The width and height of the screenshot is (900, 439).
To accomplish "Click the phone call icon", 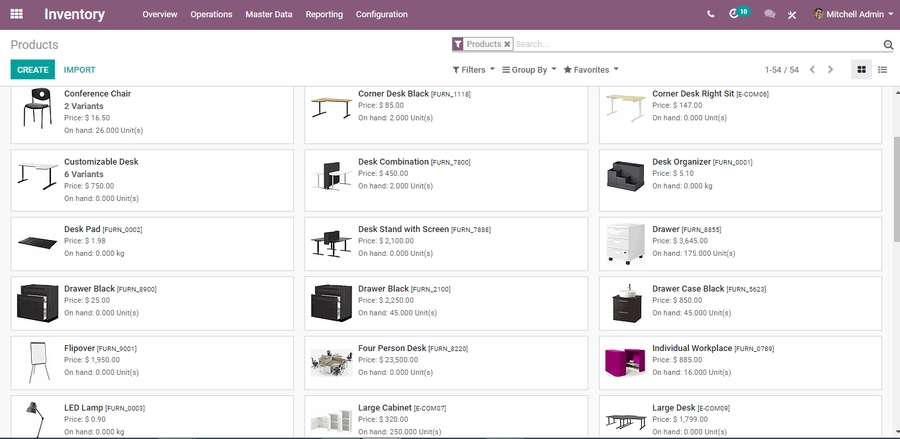I will (711, 14).
